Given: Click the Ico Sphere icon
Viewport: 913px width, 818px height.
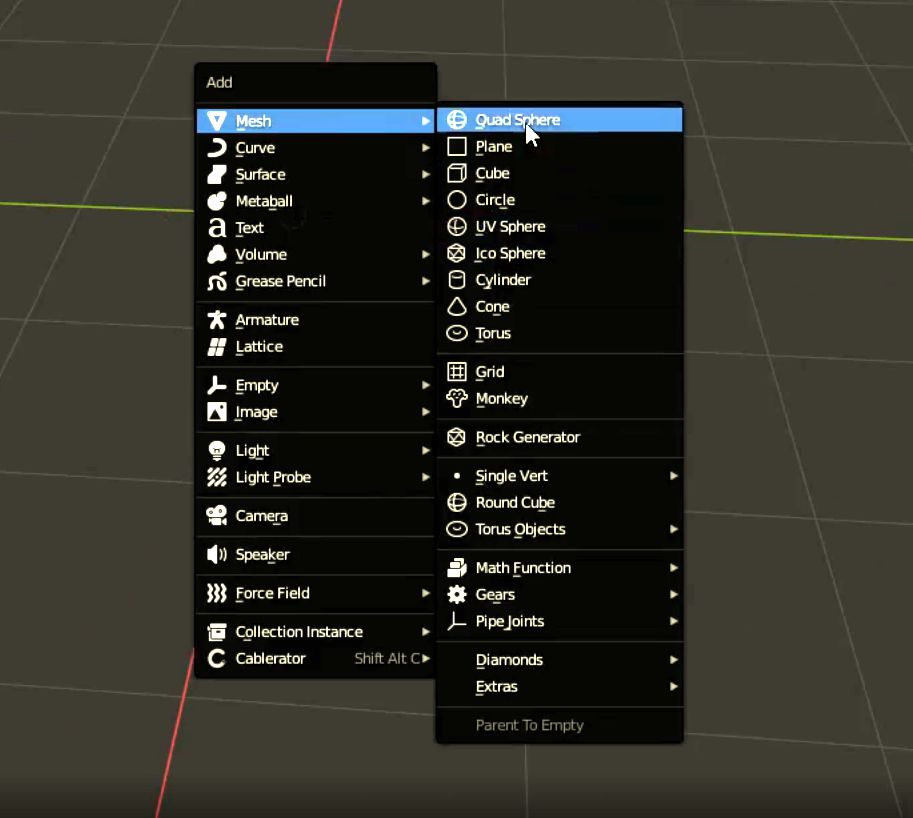Looking at the screenshot, I should (x=456, y=253).
